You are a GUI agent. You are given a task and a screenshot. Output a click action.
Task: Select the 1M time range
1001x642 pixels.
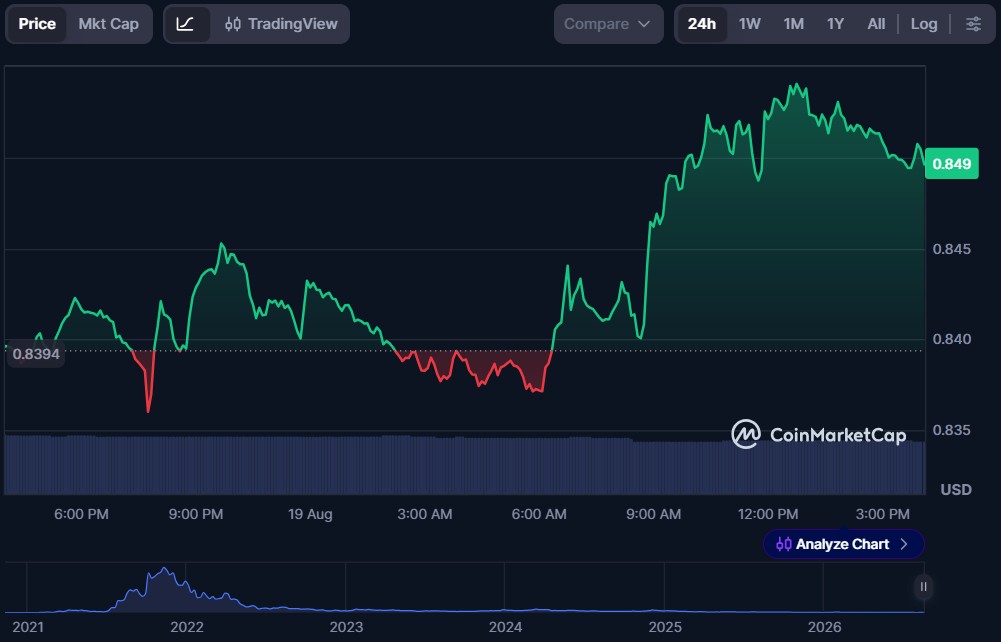(x=794, y=24)
